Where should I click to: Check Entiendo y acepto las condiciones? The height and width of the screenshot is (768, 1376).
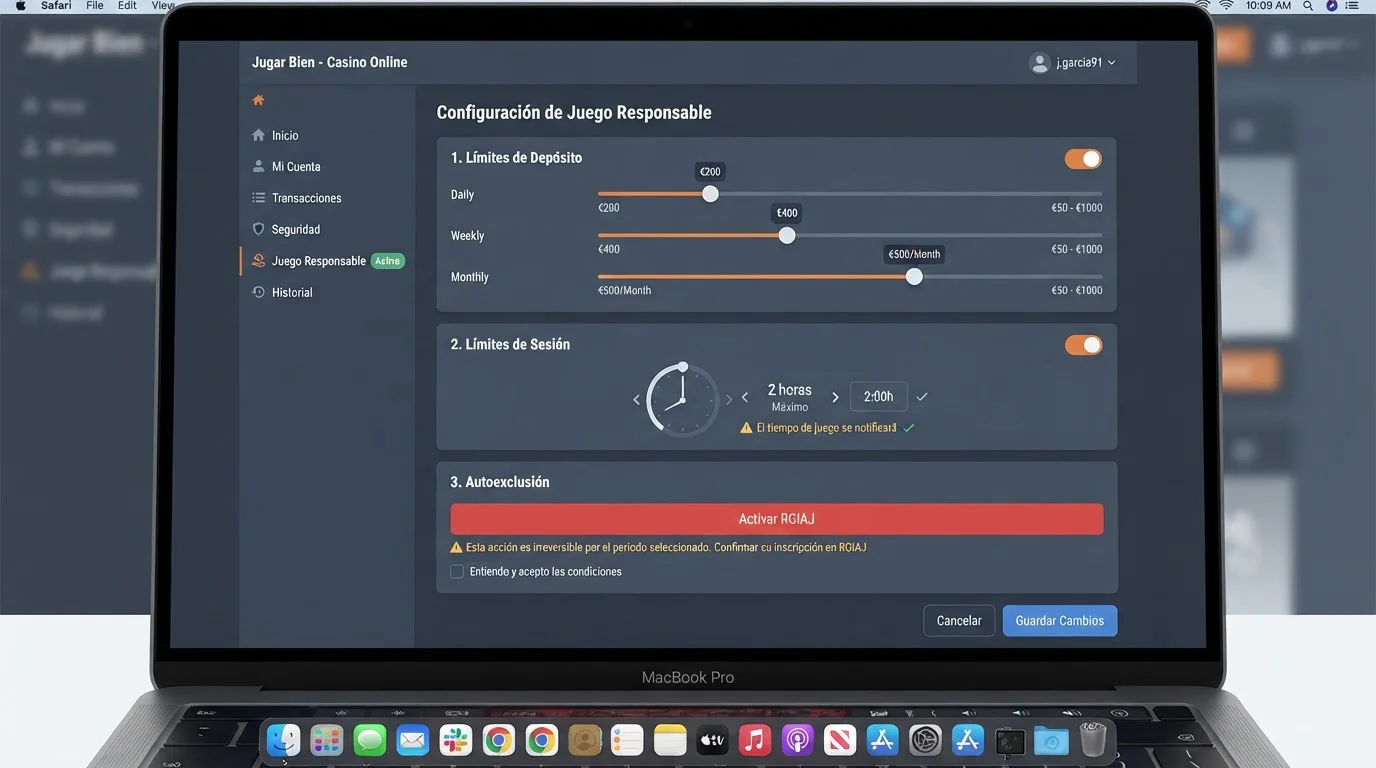click(457, 572)
